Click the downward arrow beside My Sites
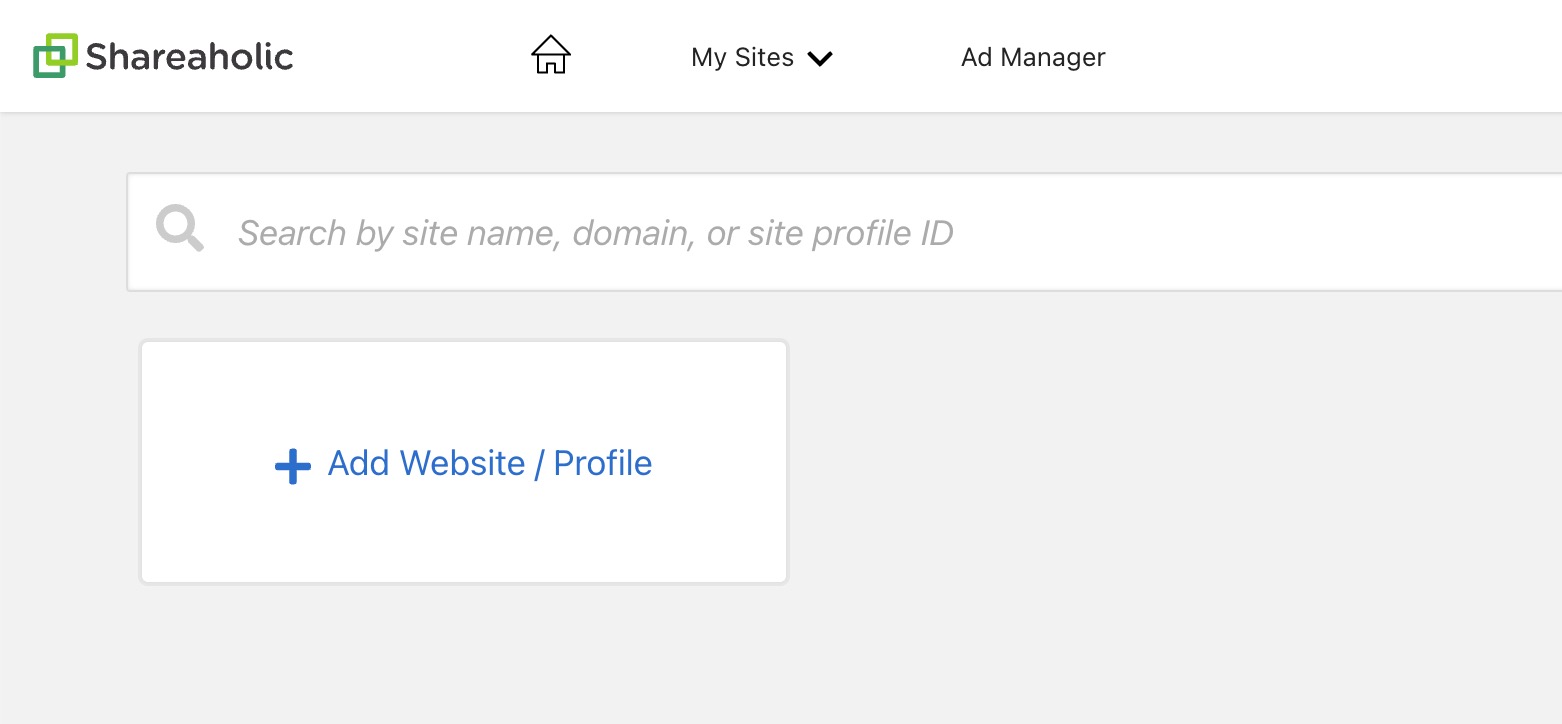 [x=820, y=59]
